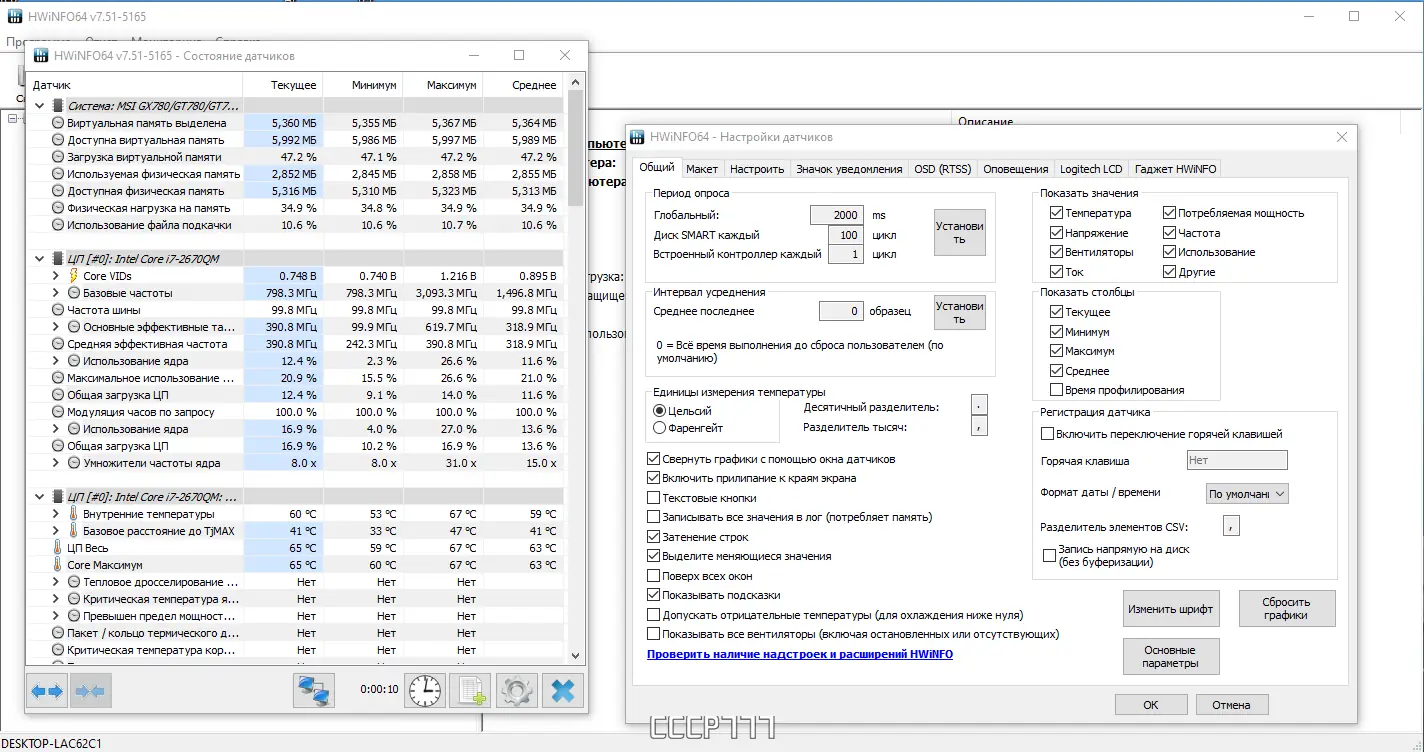Click the Основные параметры button
This screenshot has width=1424, height=752.
tap(1171, 657)
